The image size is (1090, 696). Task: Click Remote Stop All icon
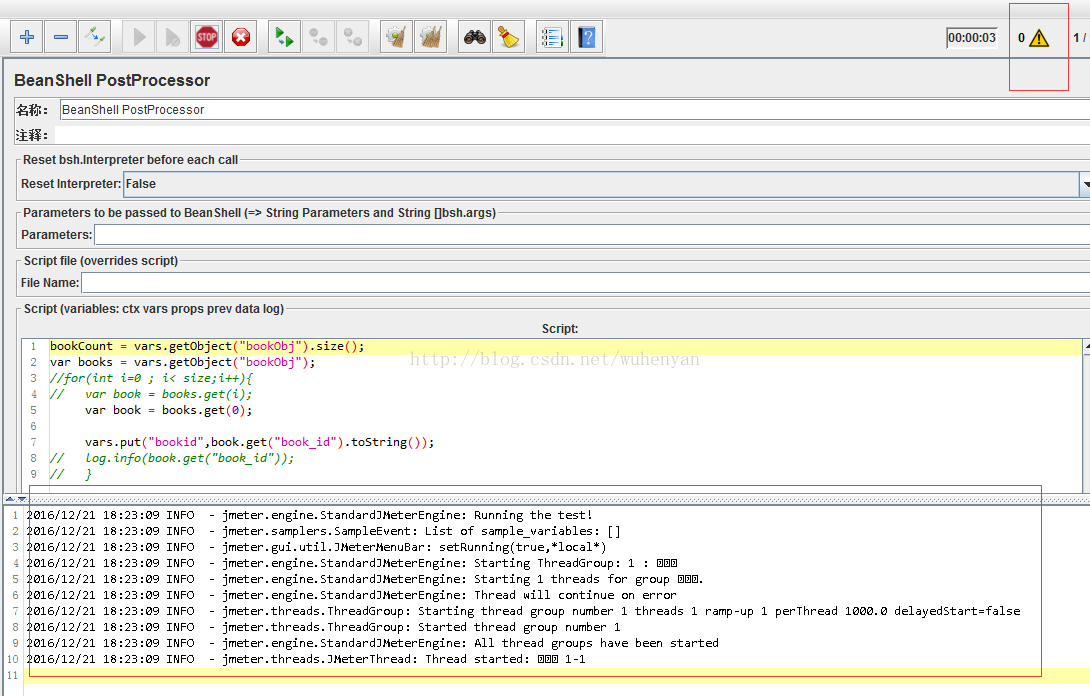(x=318, y=37)
